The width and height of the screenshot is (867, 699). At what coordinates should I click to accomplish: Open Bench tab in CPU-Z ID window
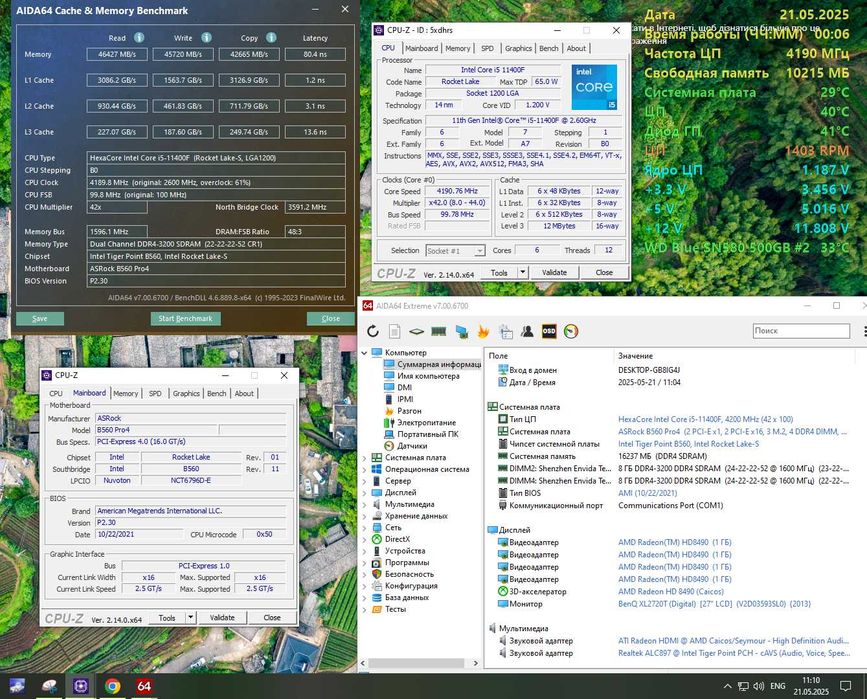pyautogui.click(x=549, y=48)
